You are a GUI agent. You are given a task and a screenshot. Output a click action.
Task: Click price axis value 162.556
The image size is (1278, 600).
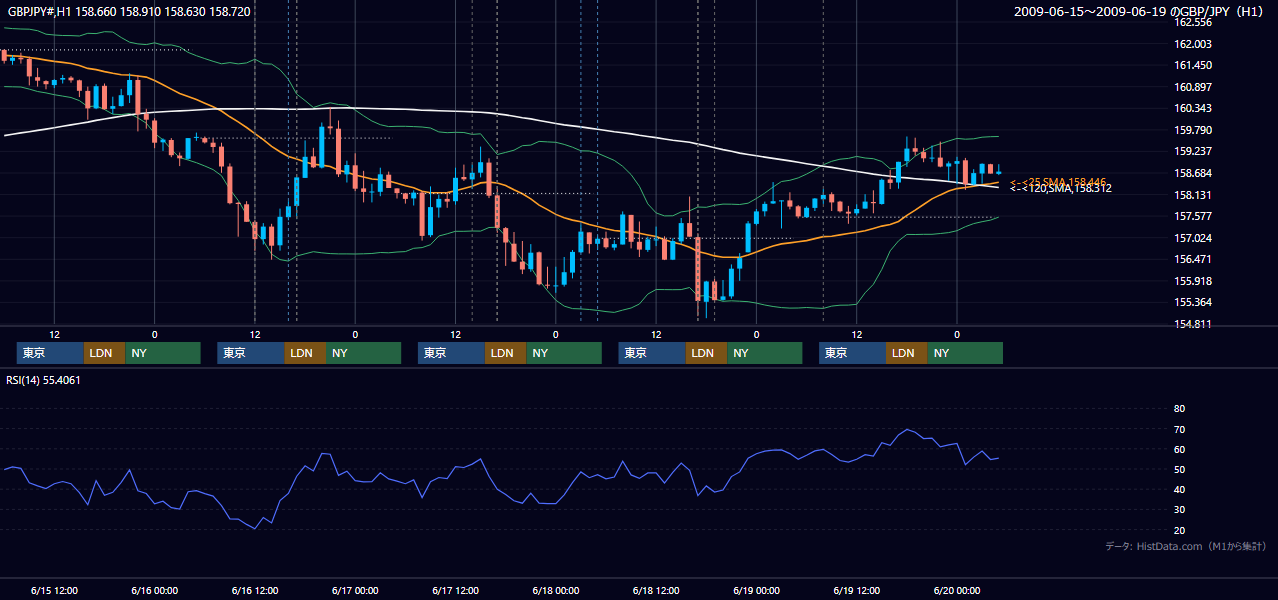1193,22
